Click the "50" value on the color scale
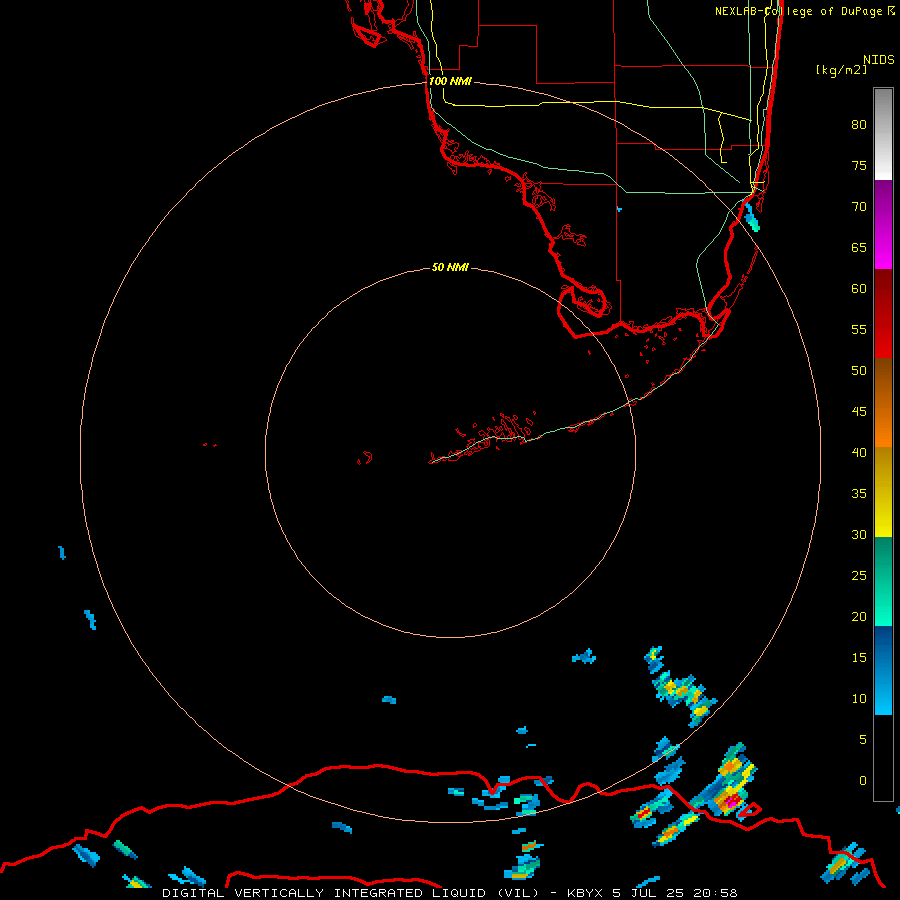The width and height of the screenshot is (900, 900). tap(859, 370)
